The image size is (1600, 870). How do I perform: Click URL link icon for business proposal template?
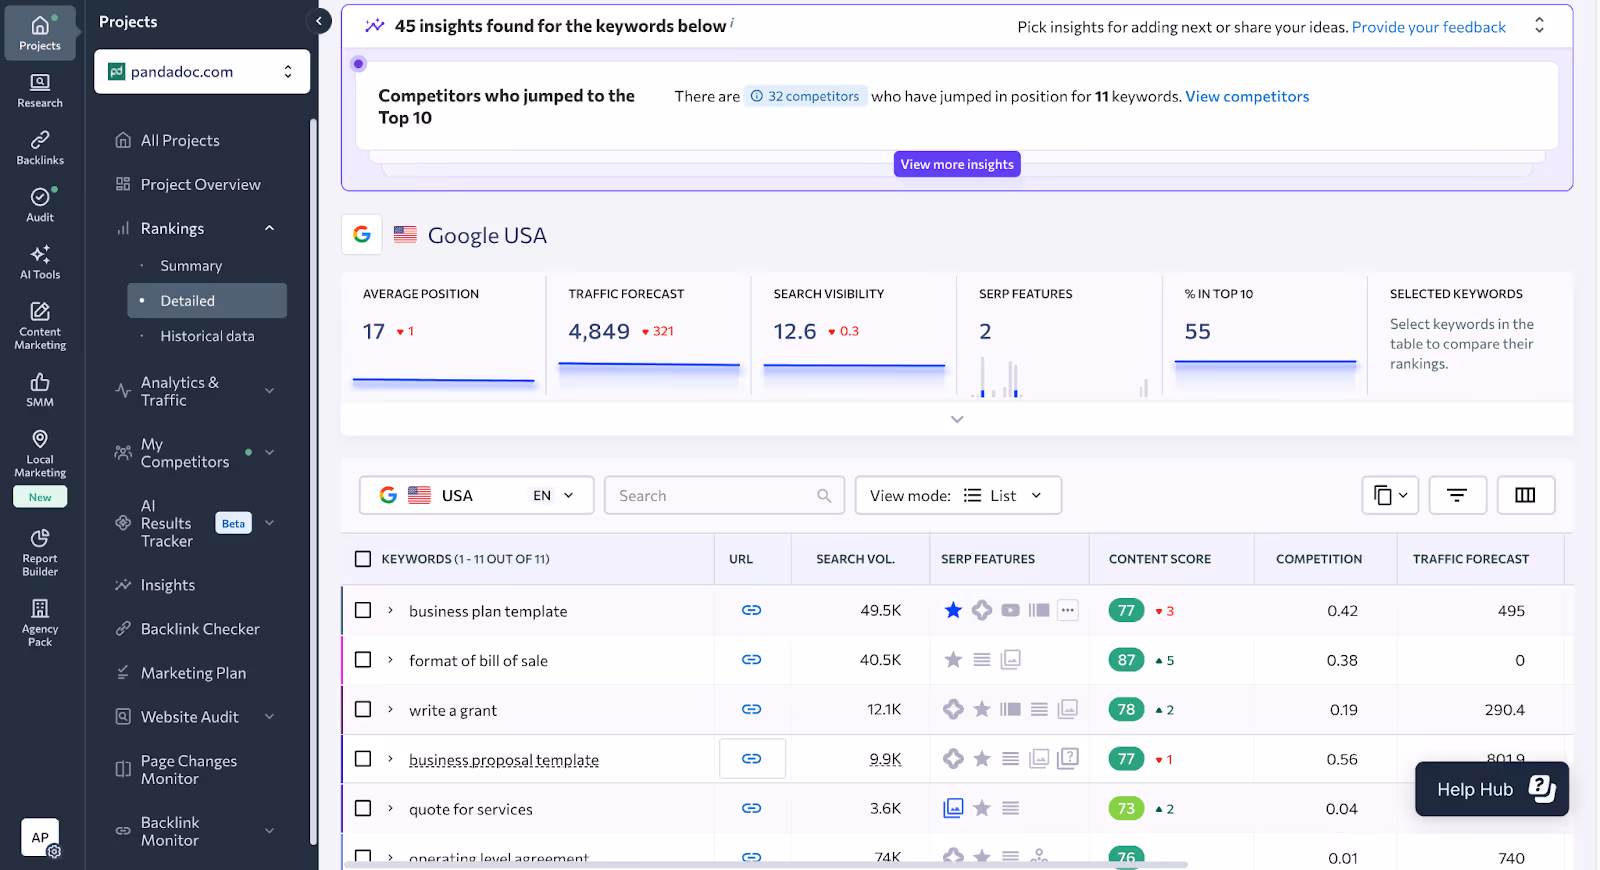point(751,759)
